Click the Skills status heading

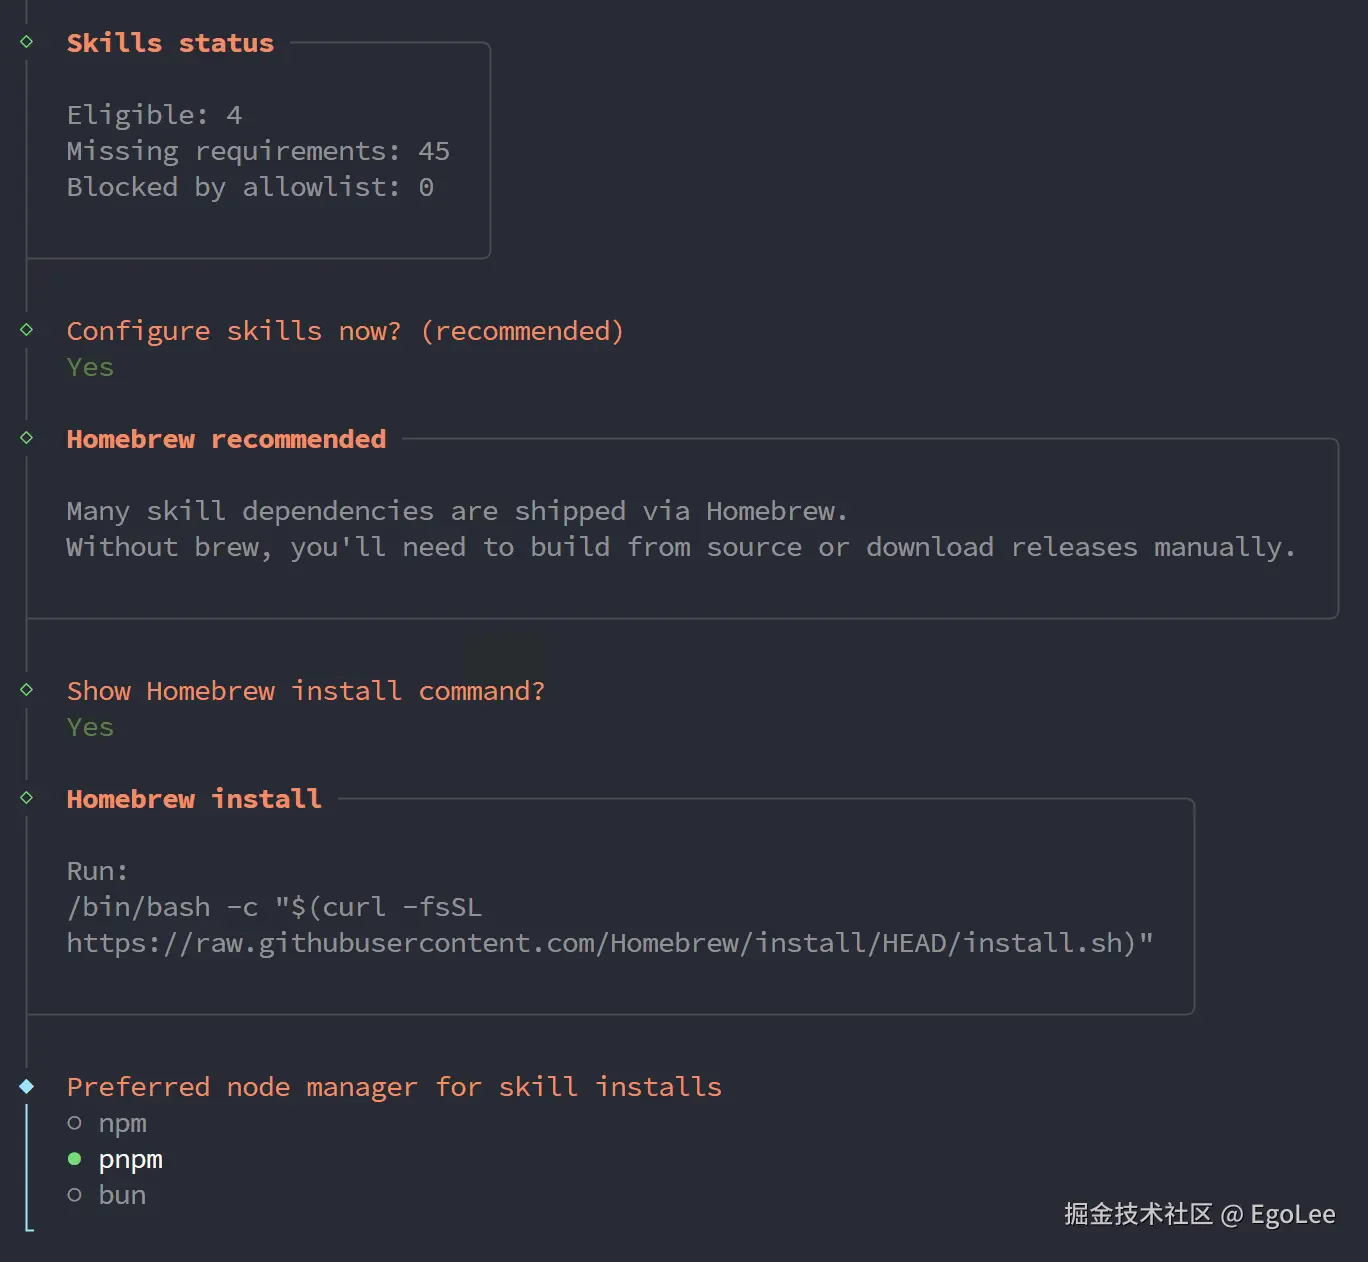pyautogui.click(x=170, y=43)
